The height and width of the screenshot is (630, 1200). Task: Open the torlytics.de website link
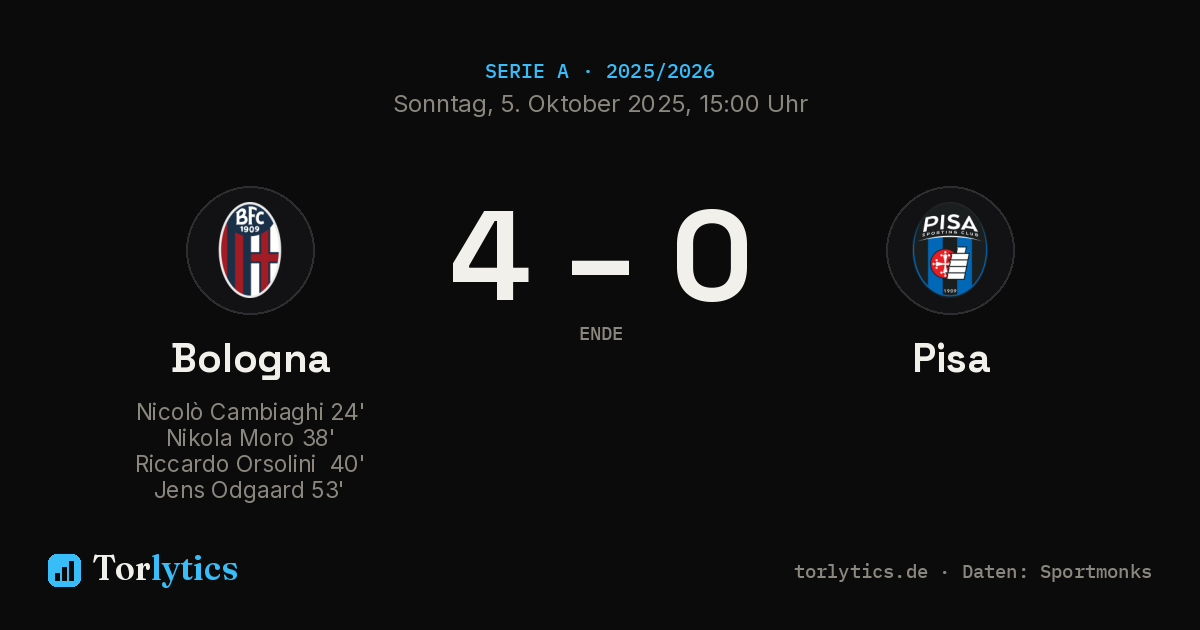(x=861, y=572)
